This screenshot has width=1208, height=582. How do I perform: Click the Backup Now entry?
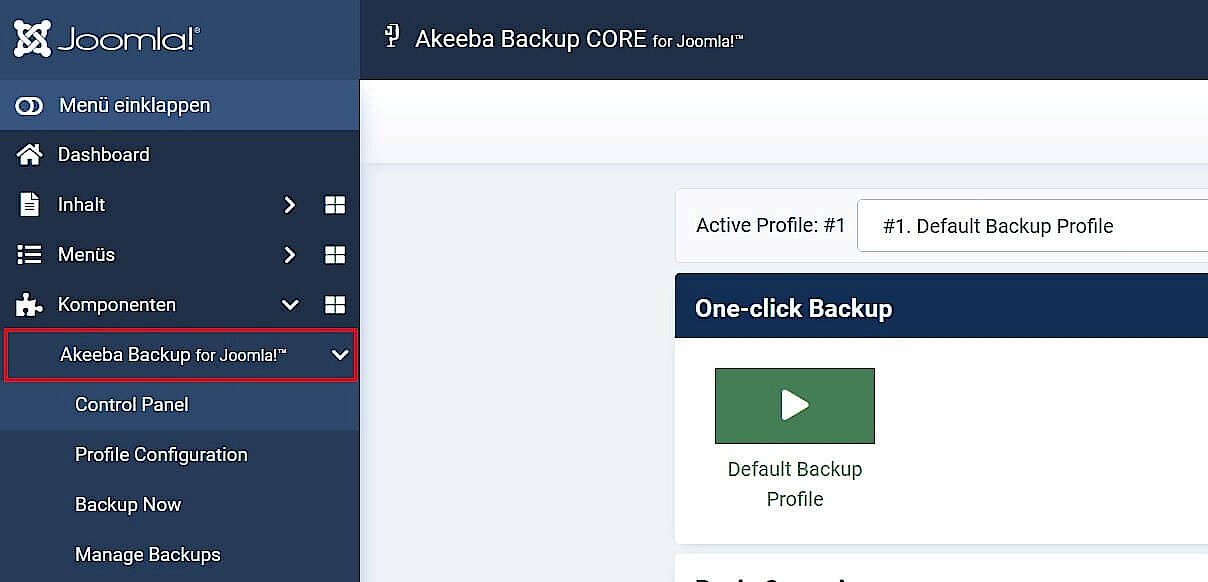point(128,504)
